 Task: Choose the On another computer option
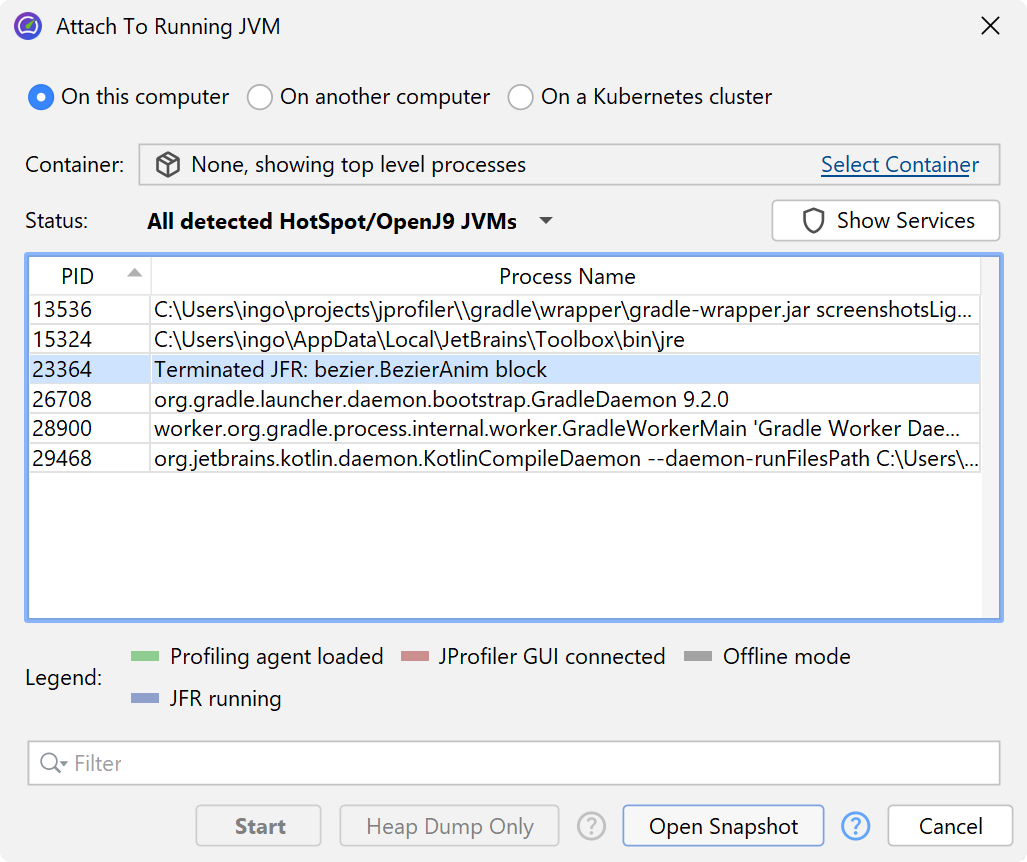260,97
